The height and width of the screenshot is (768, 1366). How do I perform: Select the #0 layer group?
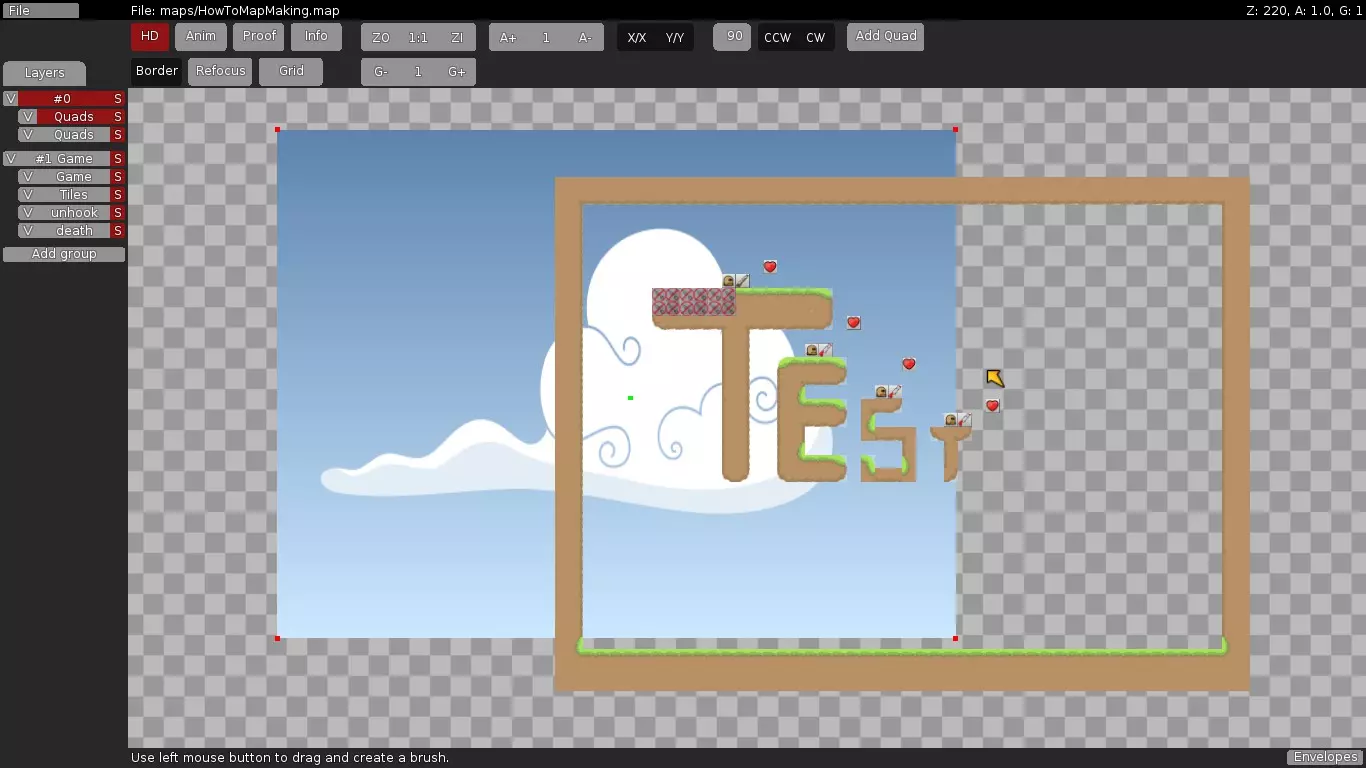click(x=62, y=99)
